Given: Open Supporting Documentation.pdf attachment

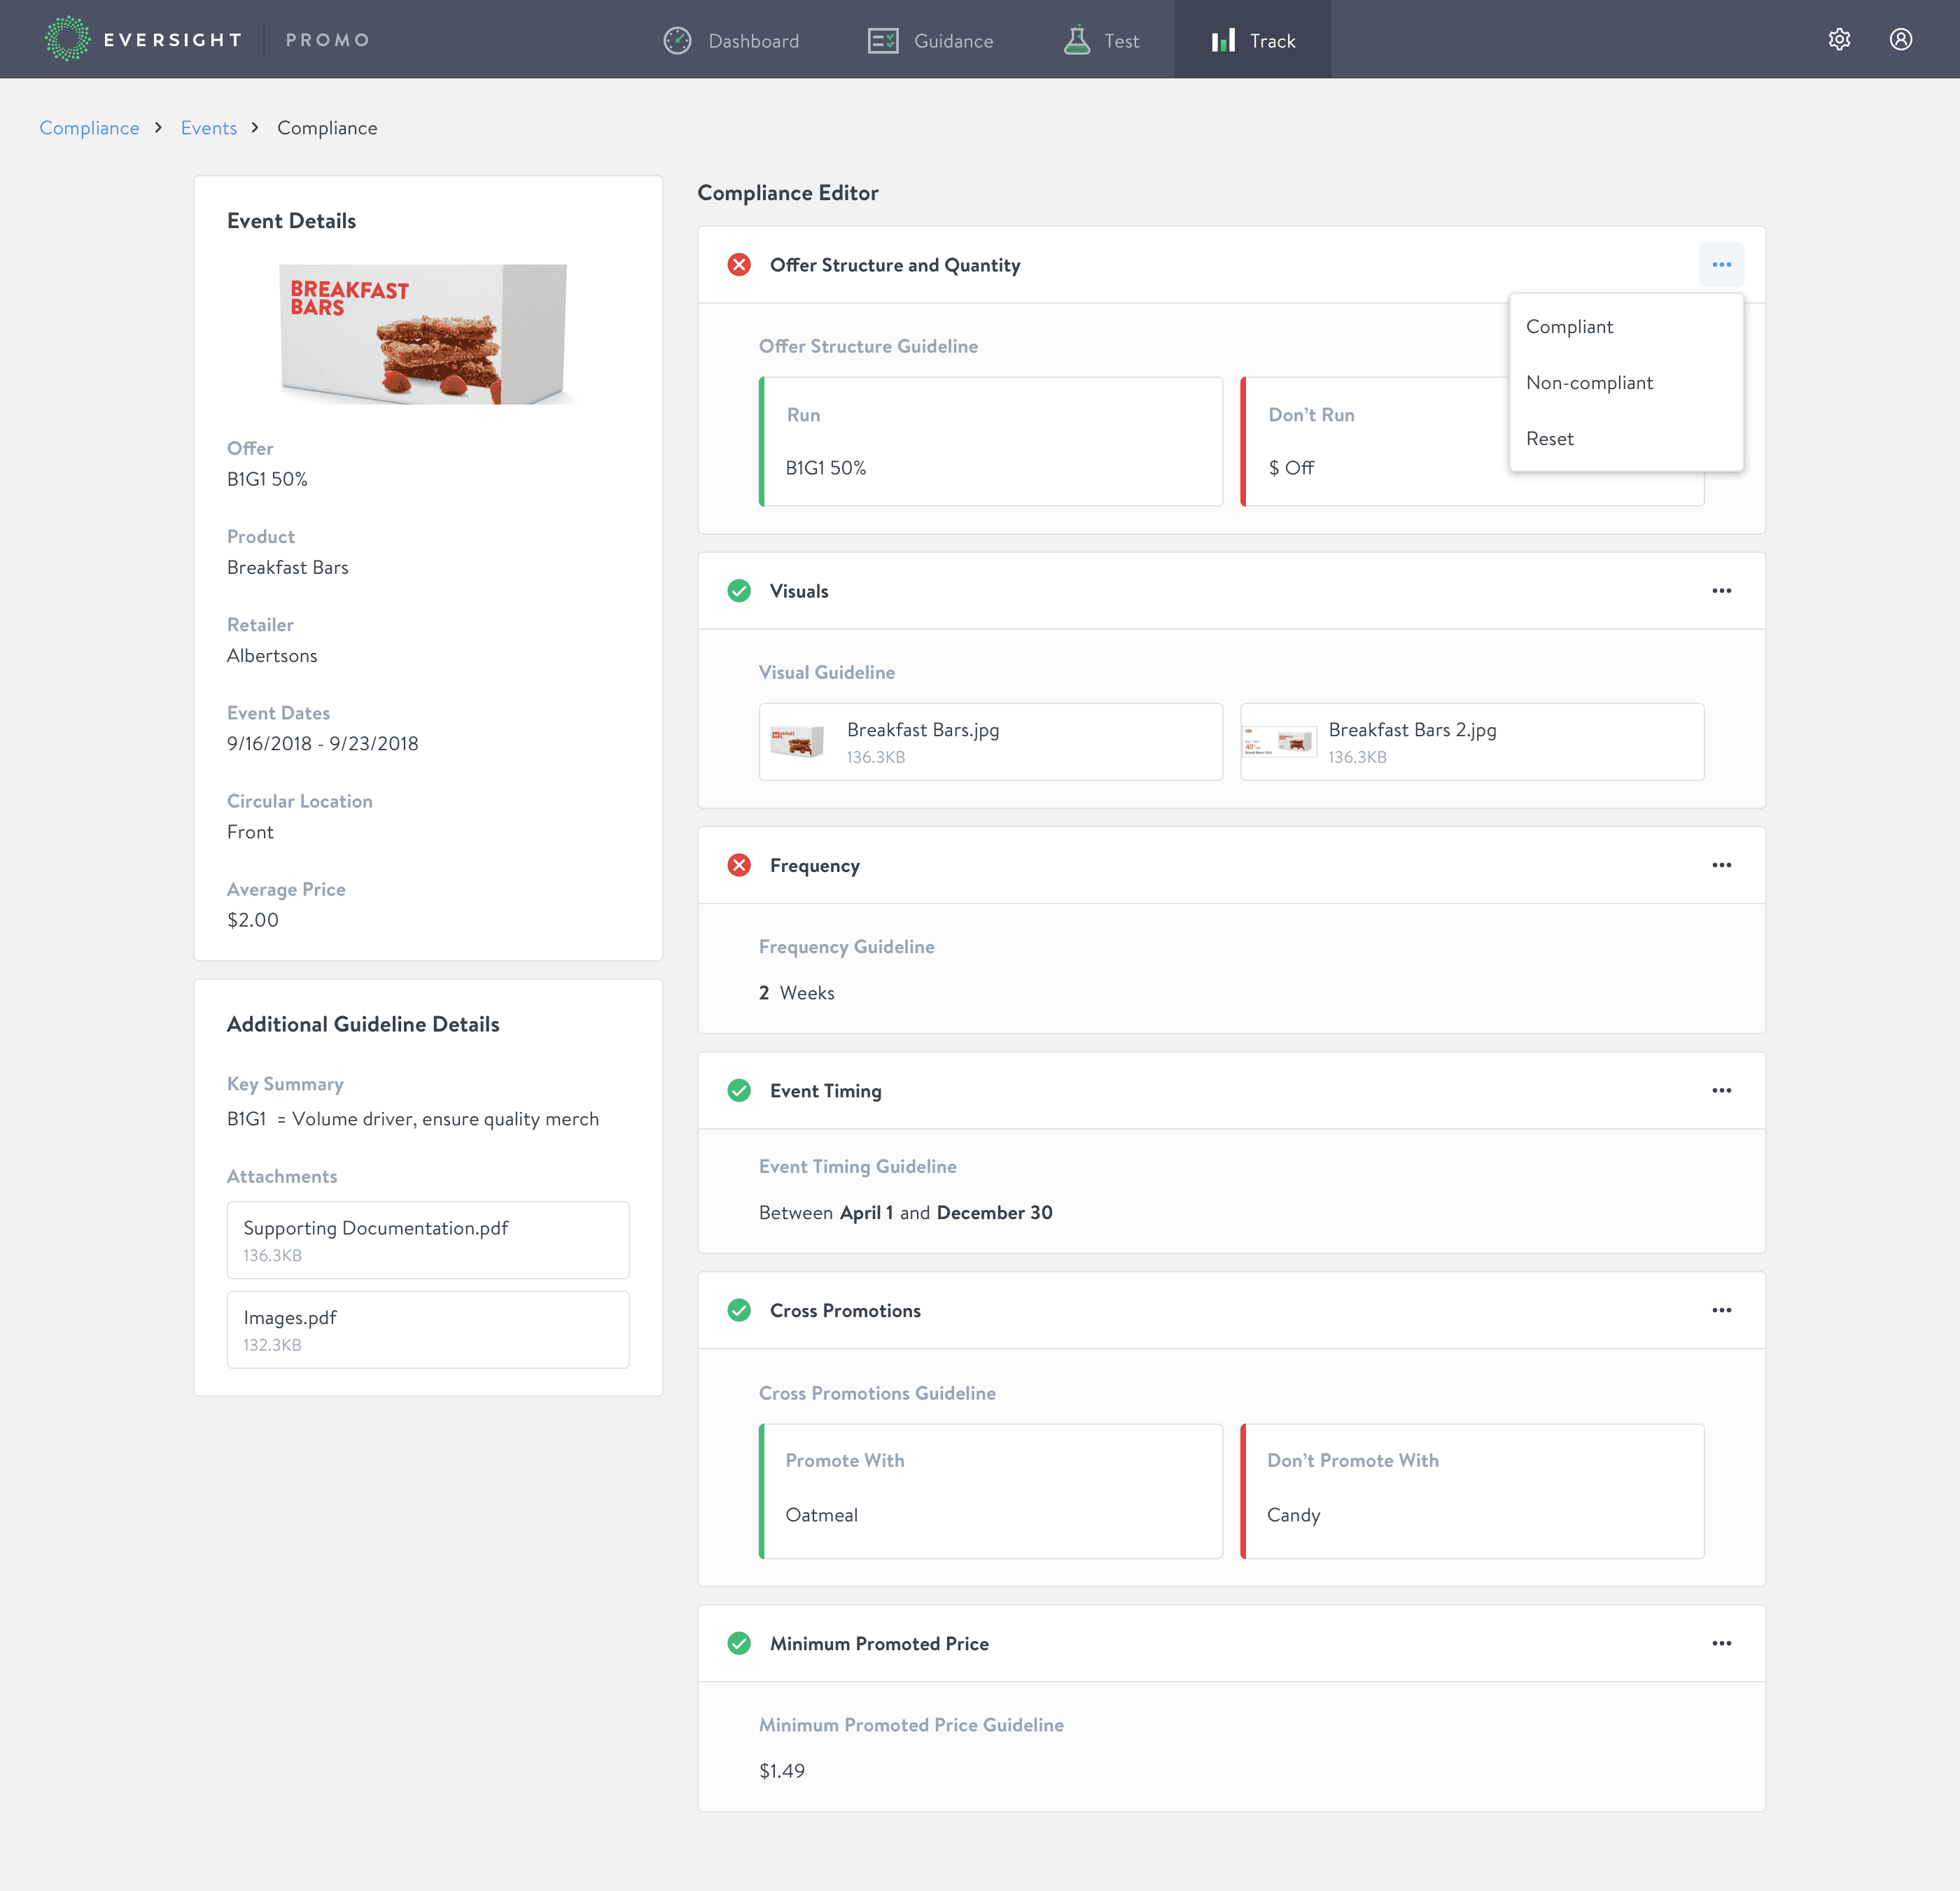Looking at the screenshot, I should pos(428,1239).
